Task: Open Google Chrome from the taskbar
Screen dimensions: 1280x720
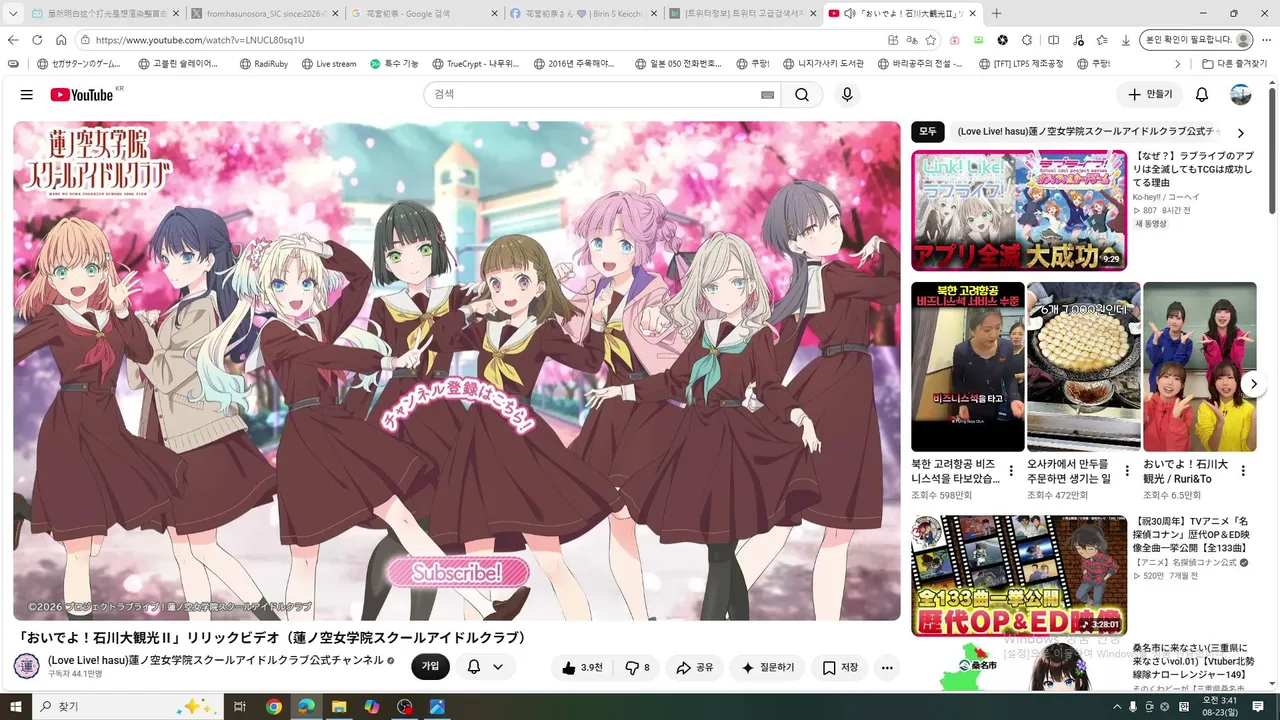Action: 273,707
